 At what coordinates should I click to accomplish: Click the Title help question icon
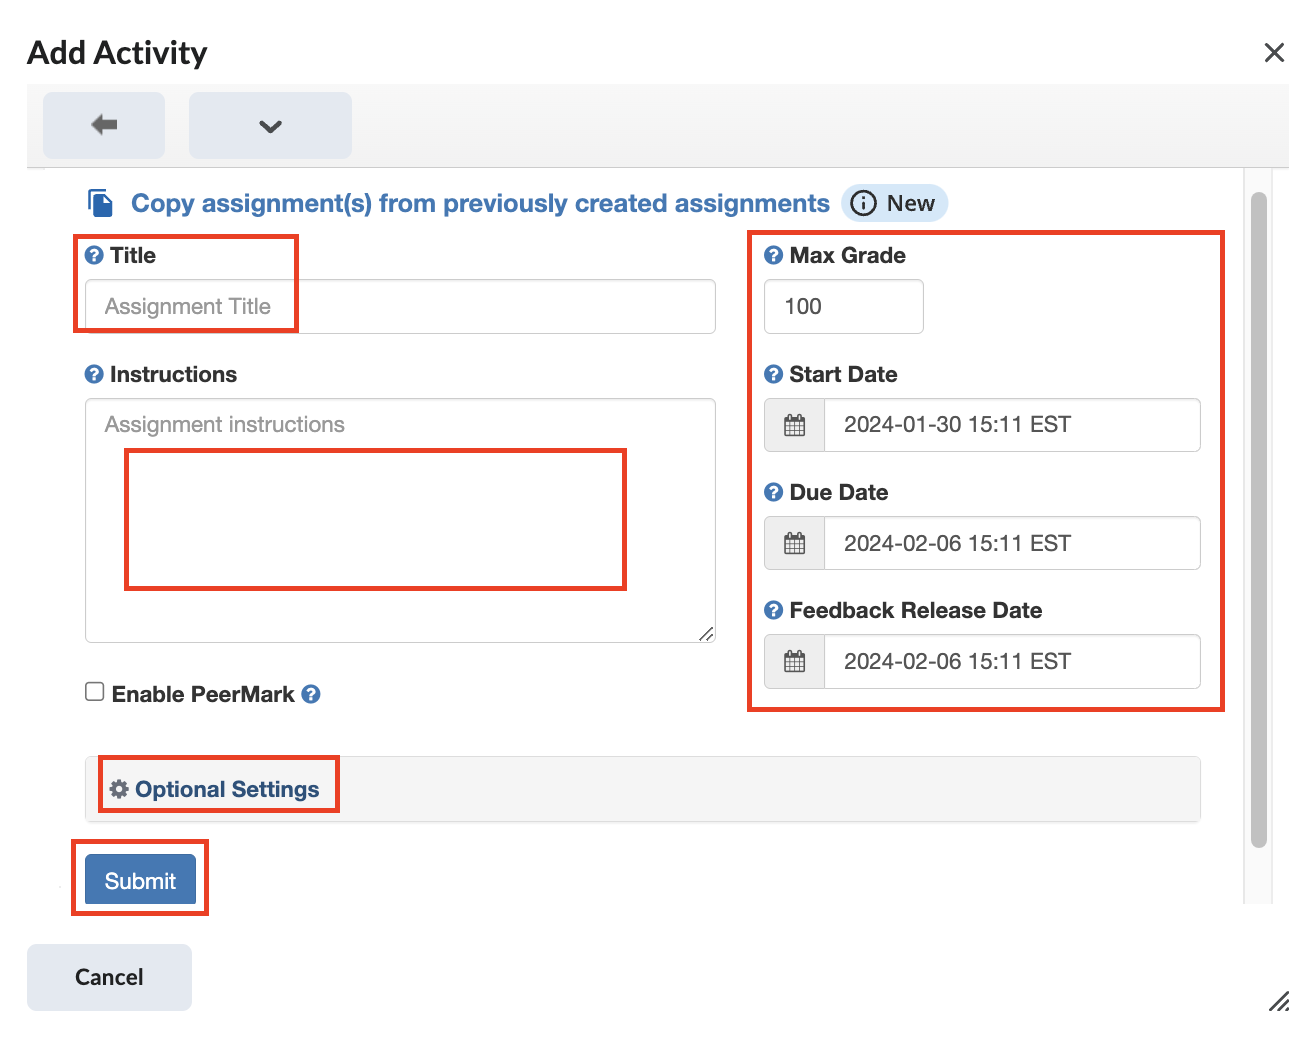point(94,255)
